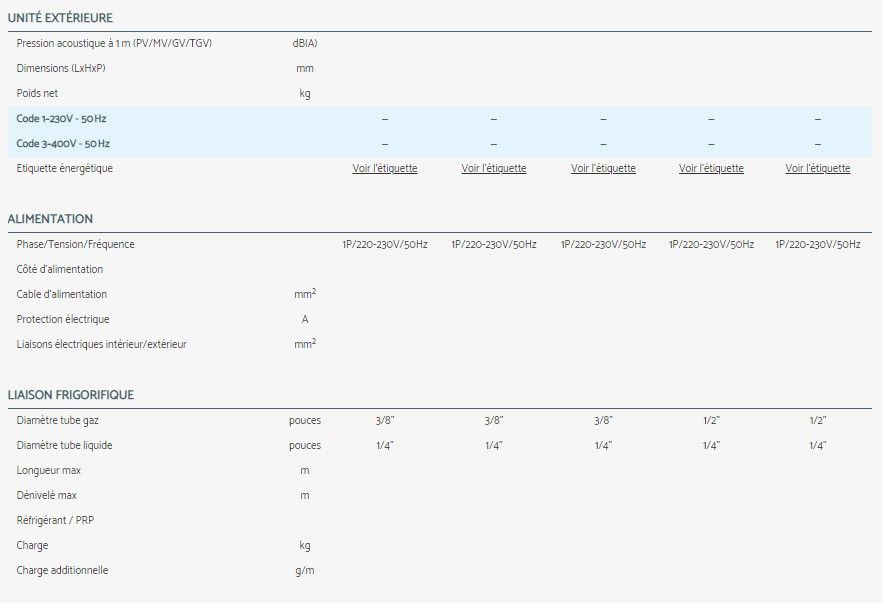Viewport: 882px width, 603px height.
Task: Click the "Diamètre tube gaz" row label
Action: (59, 421)
